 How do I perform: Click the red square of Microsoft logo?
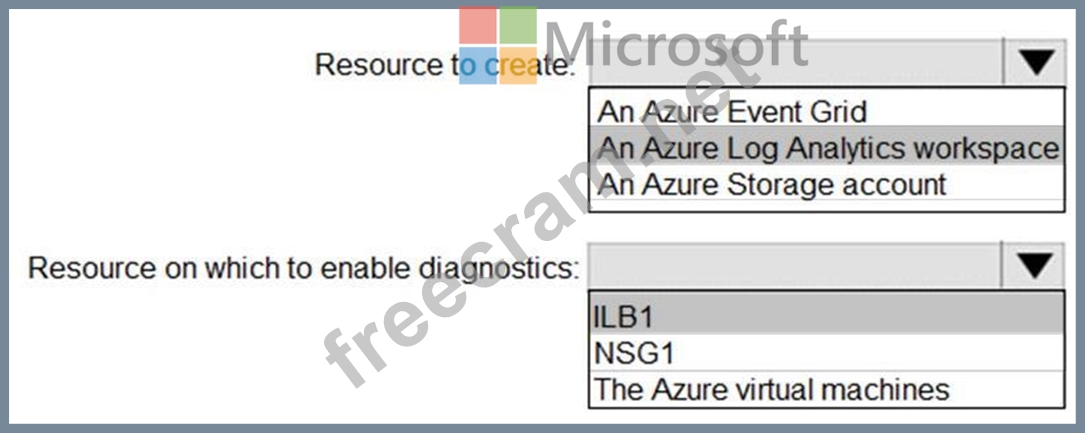(x=478, y=25)
